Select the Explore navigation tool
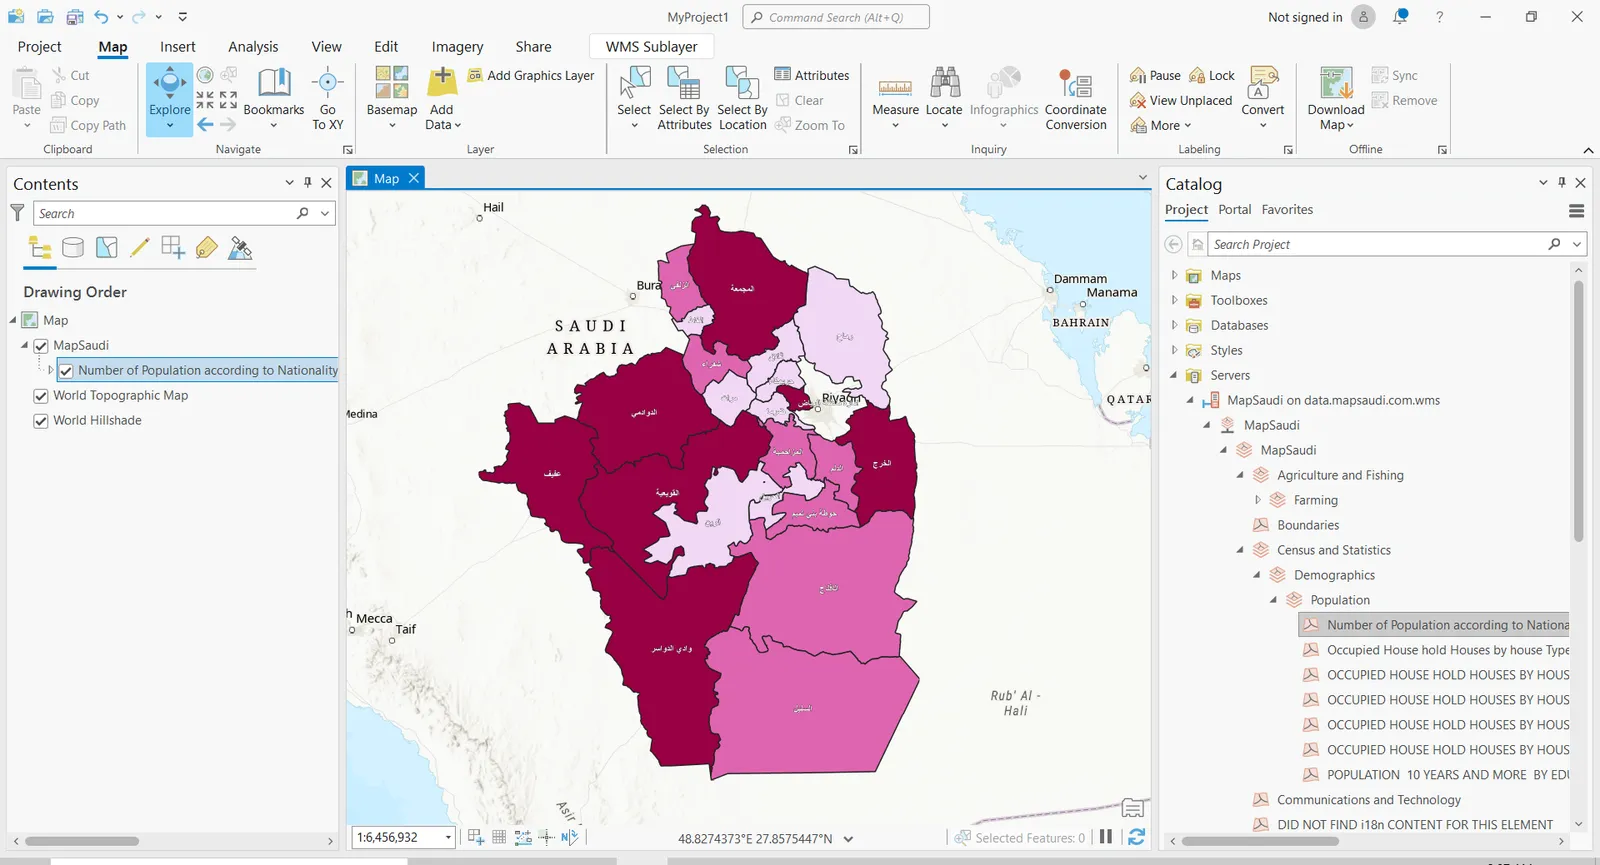Screen dimensions: 1600x865 (169, 90)
